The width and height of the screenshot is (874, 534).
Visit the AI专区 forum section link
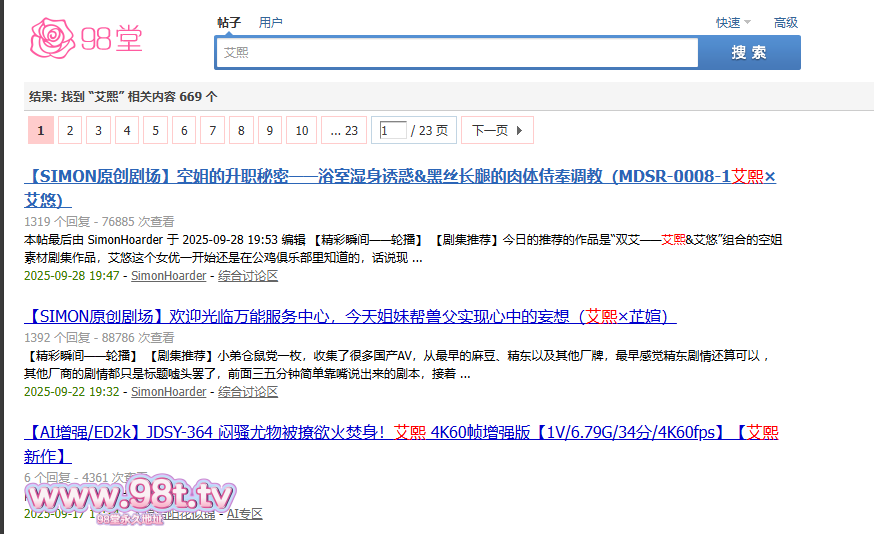click(244, 513)
